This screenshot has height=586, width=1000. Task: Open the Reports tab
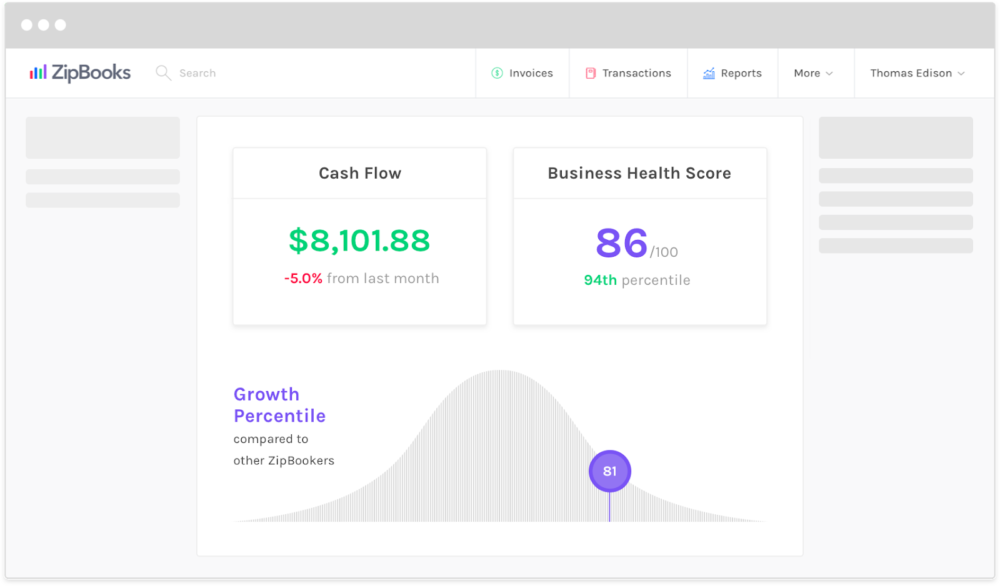tap(732, 73)
